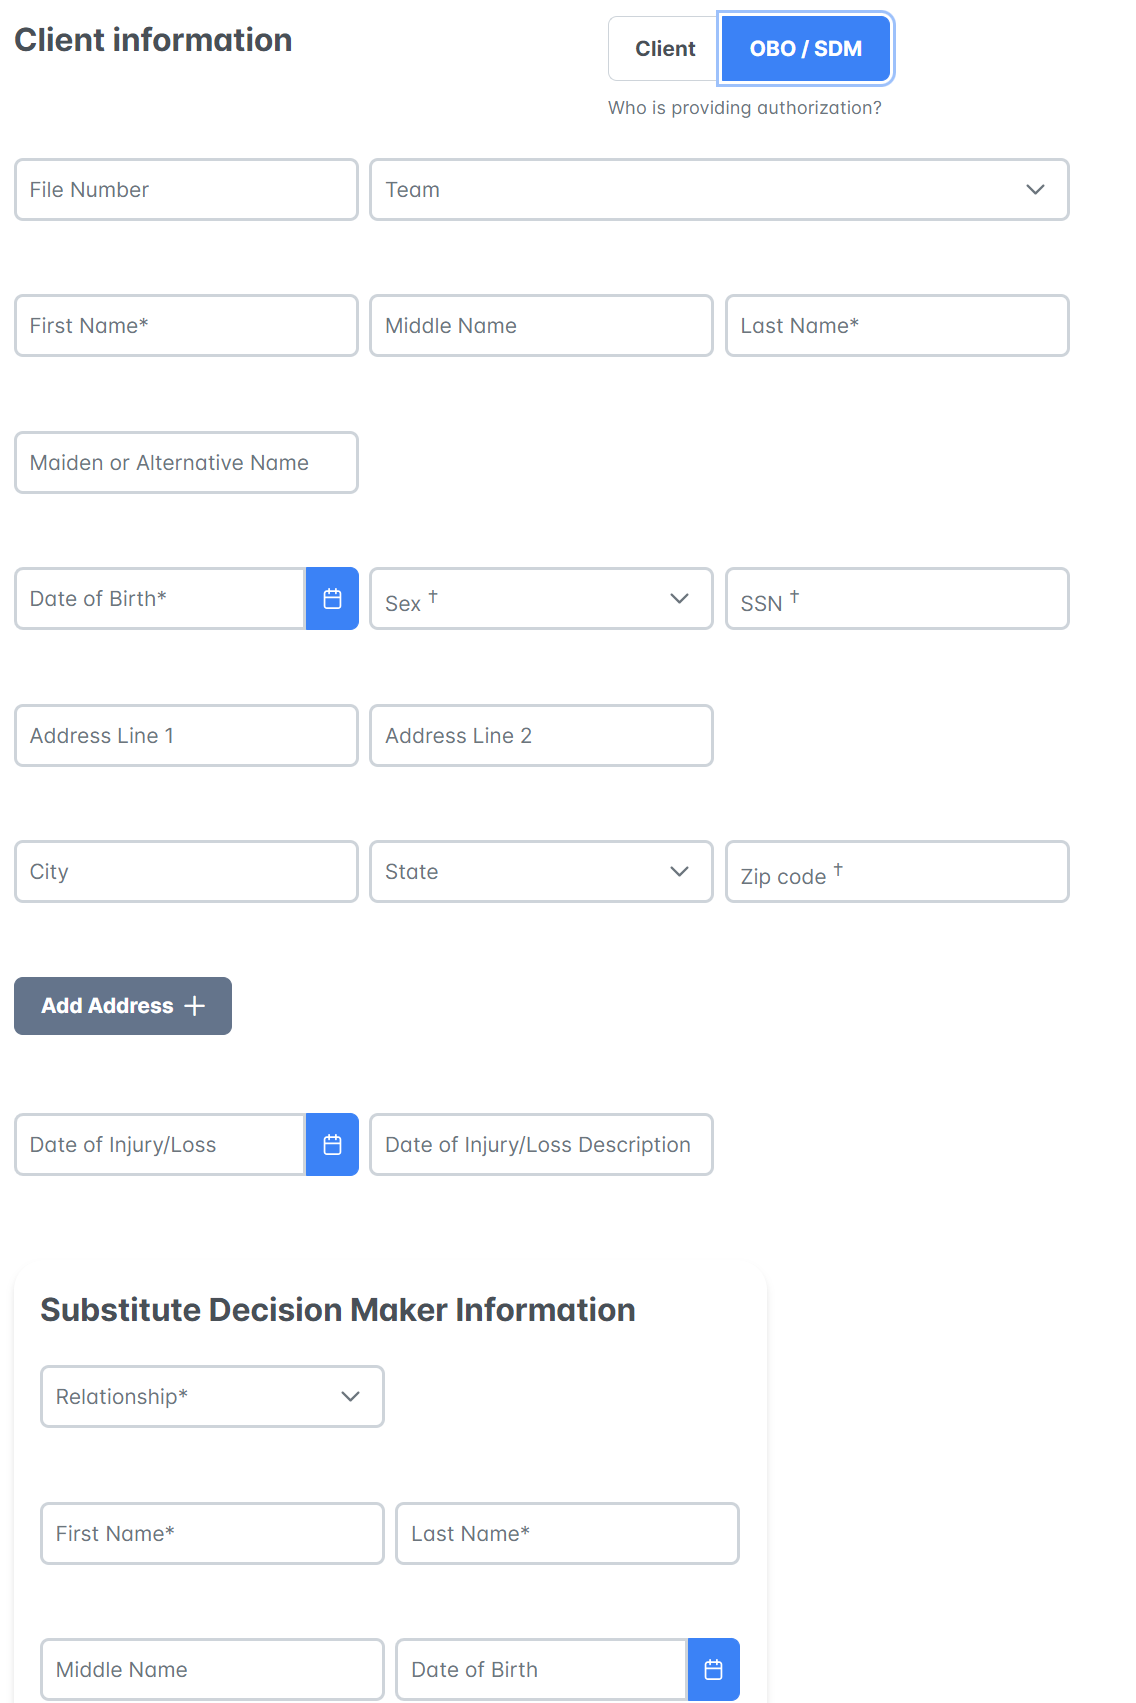This screenshot has width=1136, height=1703.
Task: Open the Date of Injury/Loss calendar picker
Action: [332, 1145]
